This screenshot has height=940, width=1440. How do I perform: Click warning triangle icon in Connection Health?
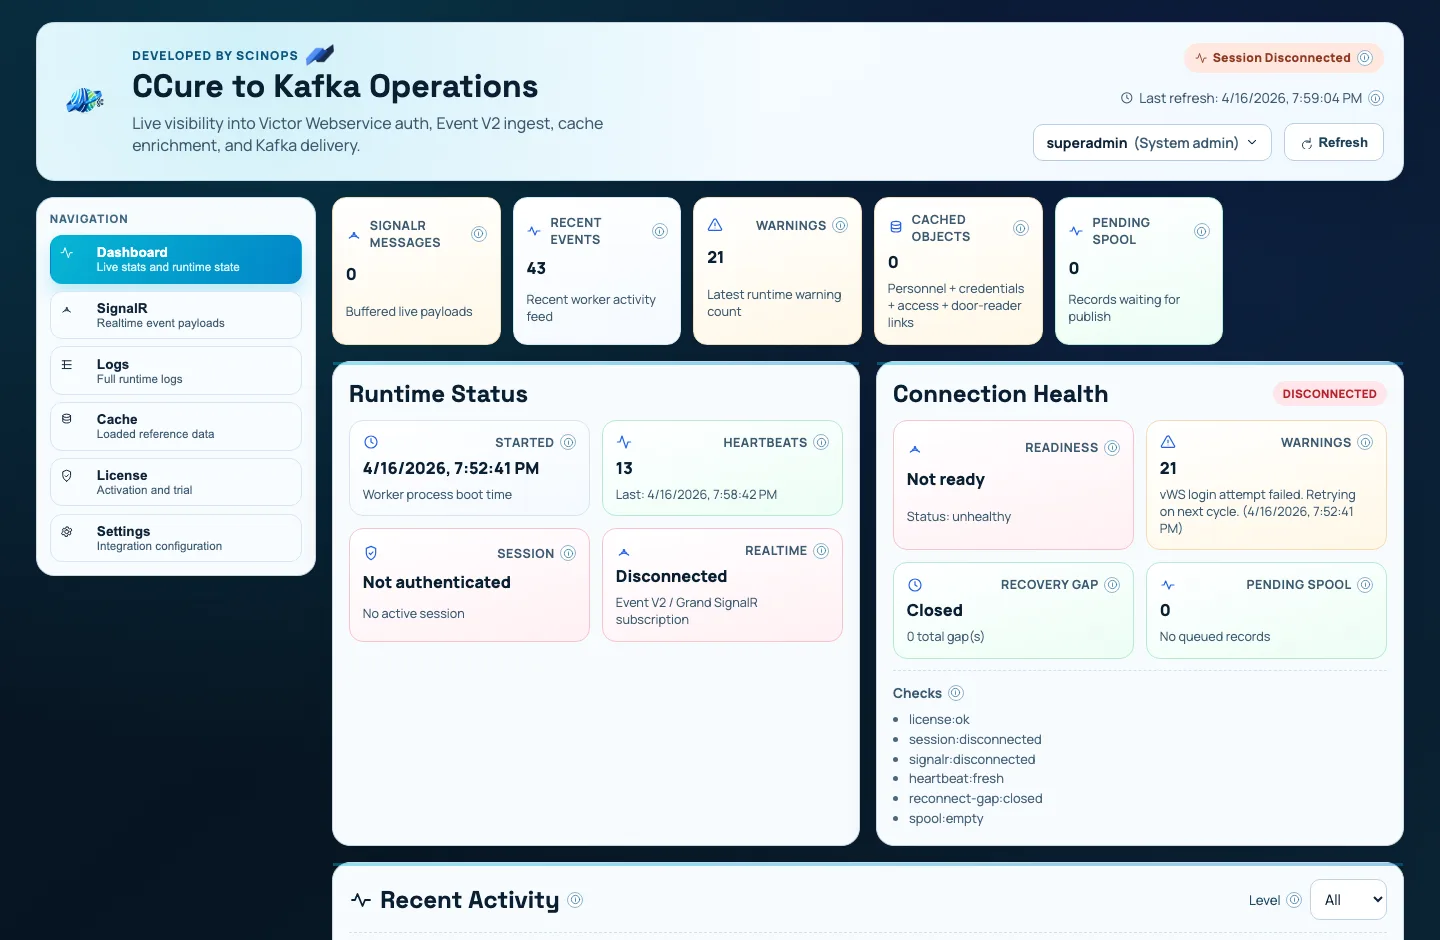[x=1168, y=442]
